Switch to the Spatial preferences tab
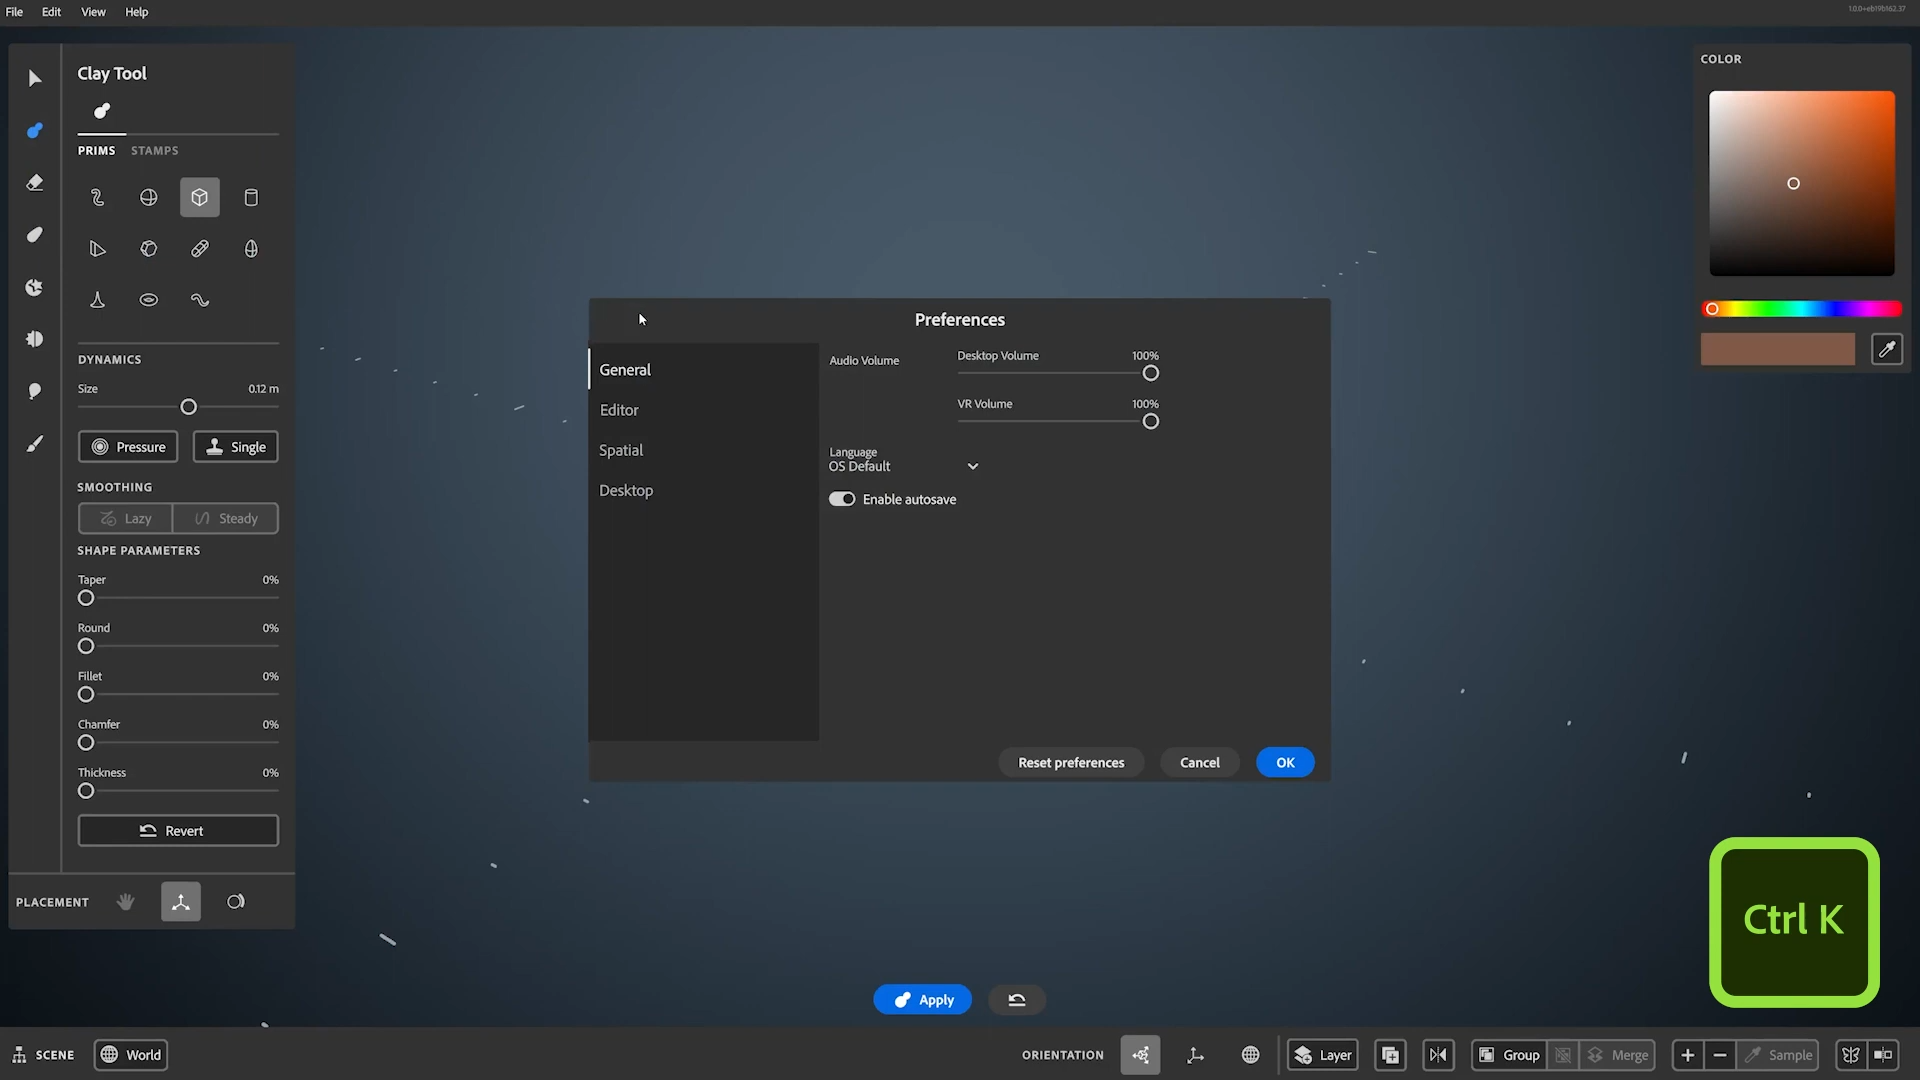Screen dimensions: 1920x1080 tap(621, 450)
